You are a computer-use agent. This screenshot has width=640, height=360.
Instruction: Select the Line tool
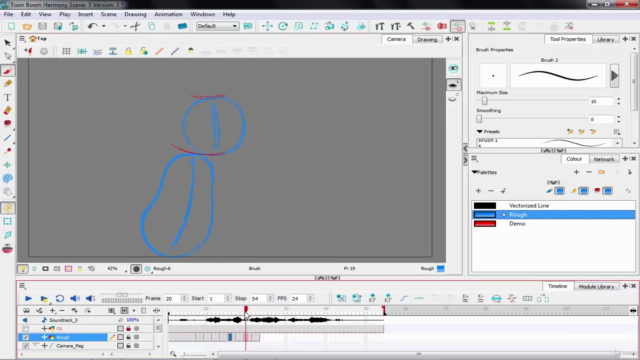[x=8, y=138]
